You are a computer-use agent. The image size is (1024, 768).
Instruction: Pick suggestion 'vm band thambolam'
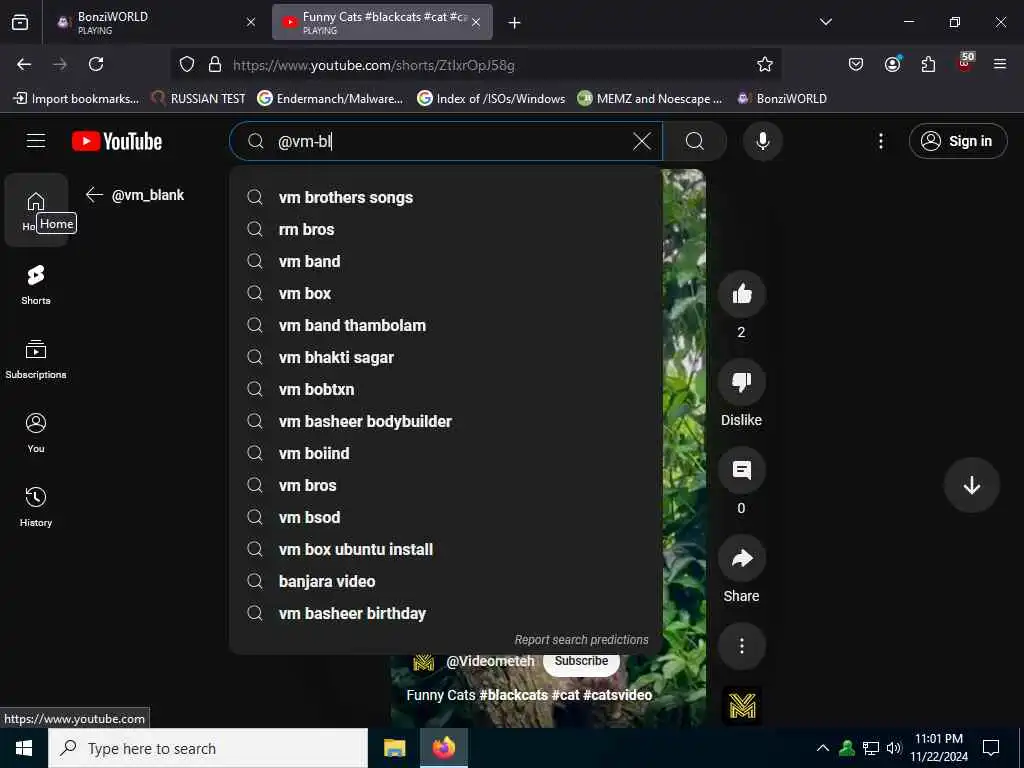445,325
